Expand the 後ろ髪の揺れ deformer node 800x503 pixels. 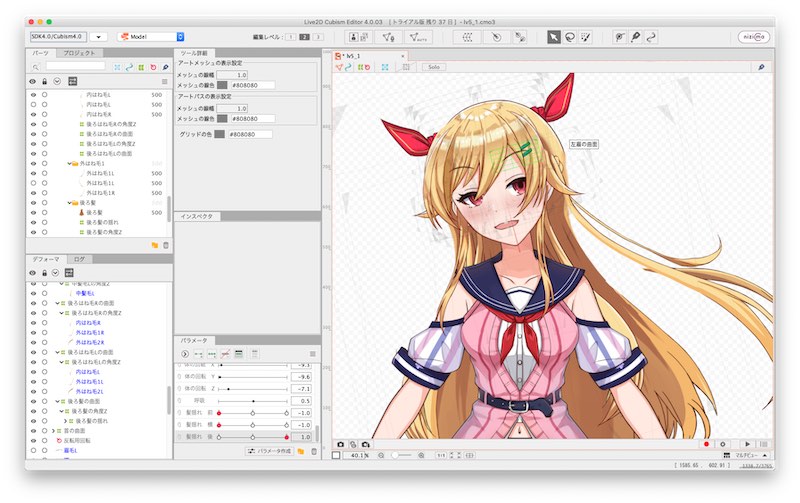65,421
